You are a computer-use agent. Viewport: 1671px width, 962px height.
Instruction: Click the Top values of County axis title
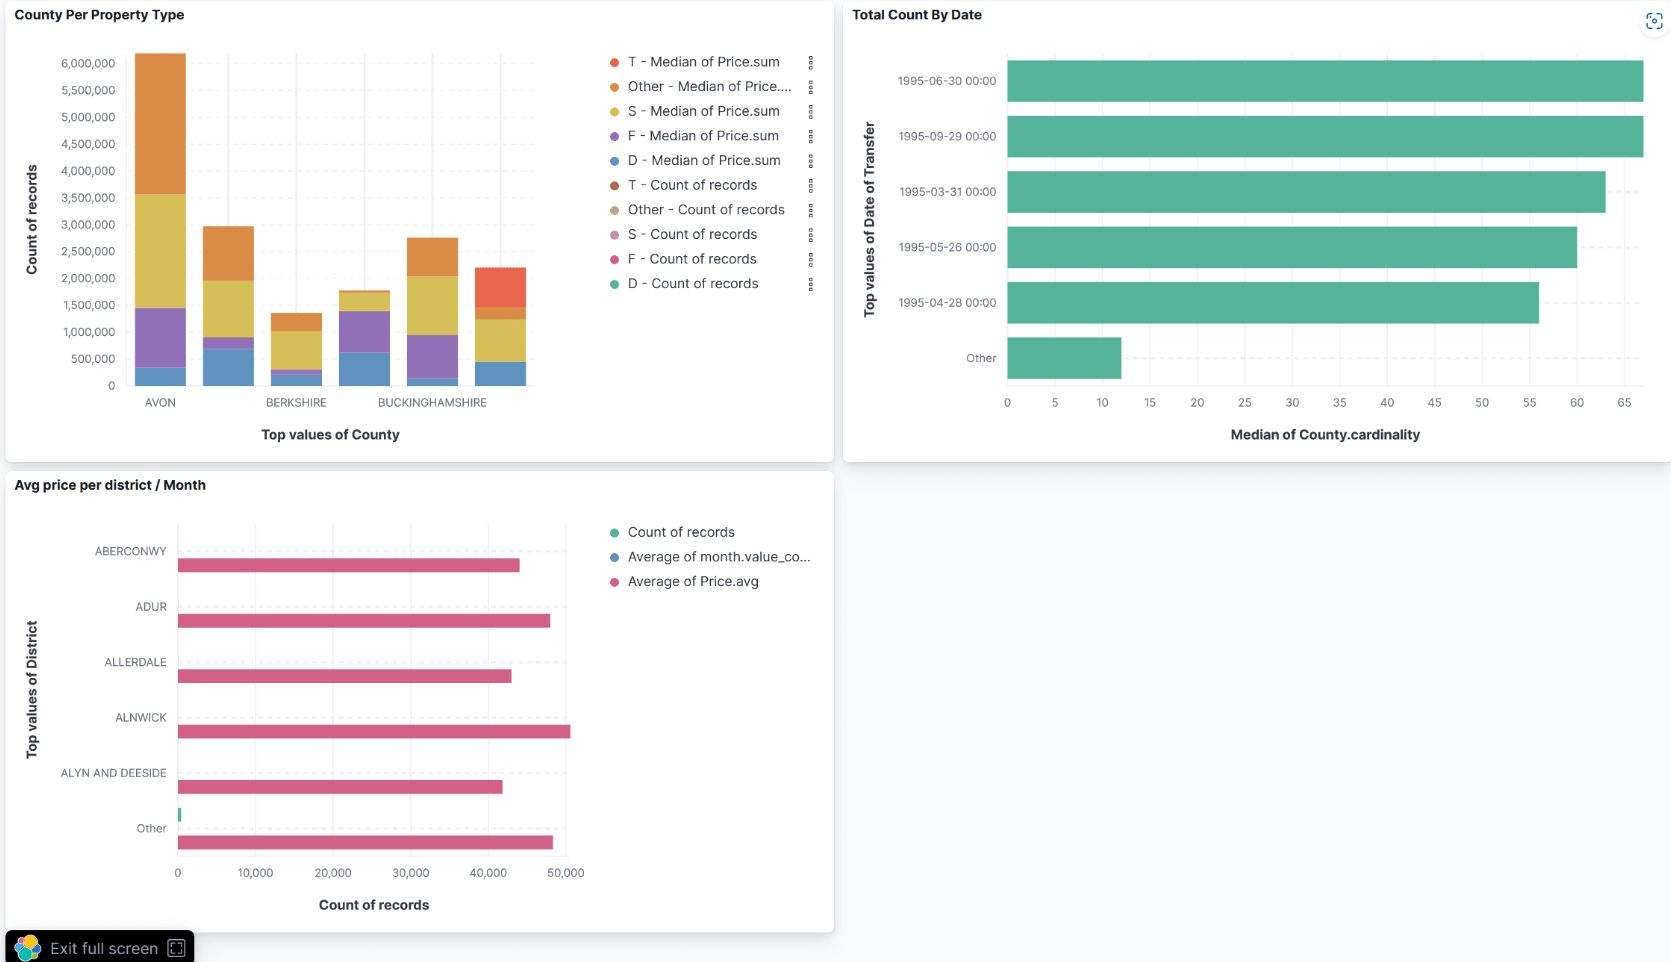[x=330, y=435]
